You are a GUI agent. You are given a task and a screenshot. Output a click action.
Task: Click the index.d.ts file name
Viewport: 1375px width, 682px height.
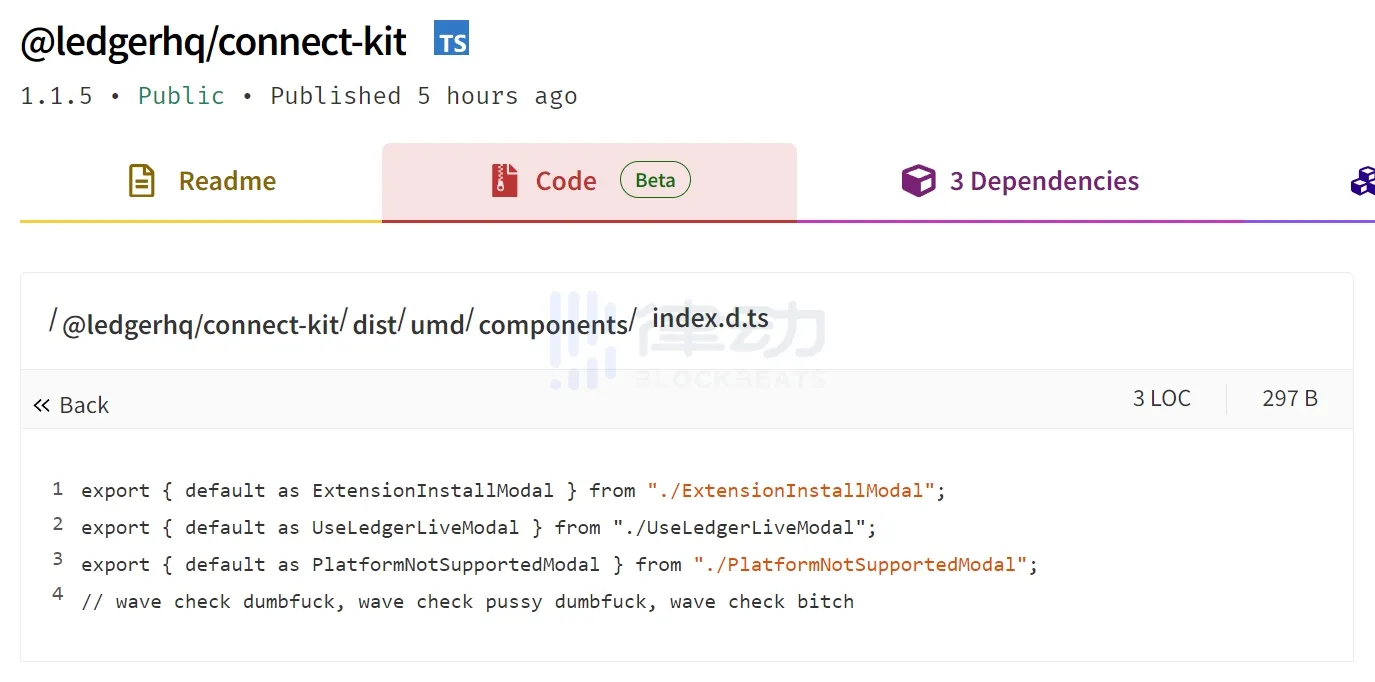pos(710,318)
